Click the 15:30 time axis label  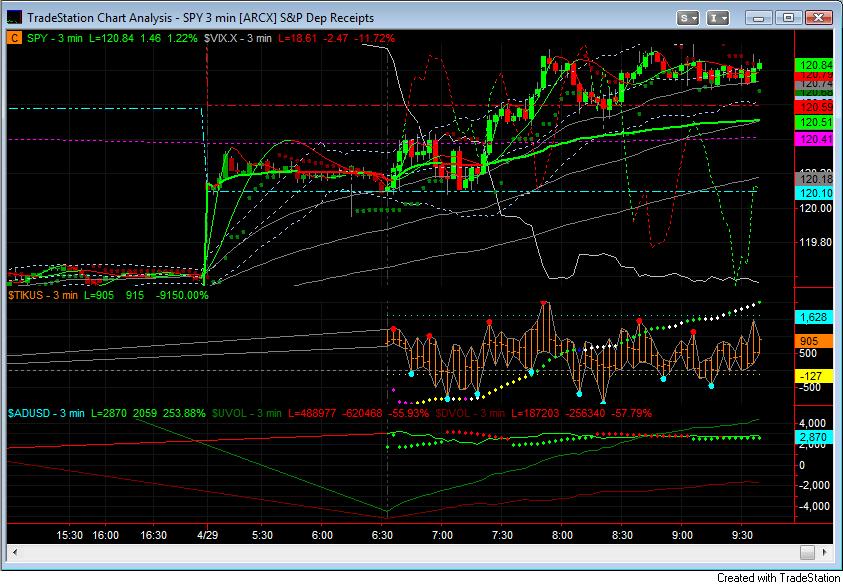pos(70,536)
